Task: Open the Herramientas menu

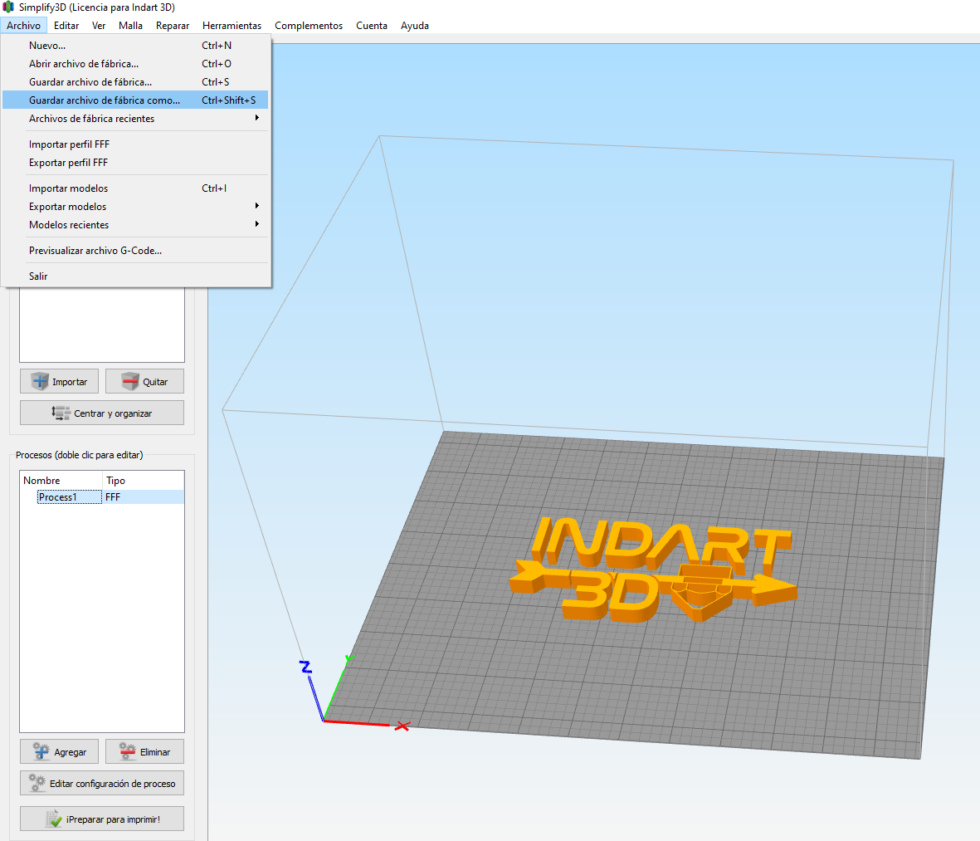Action: [232, 26]
